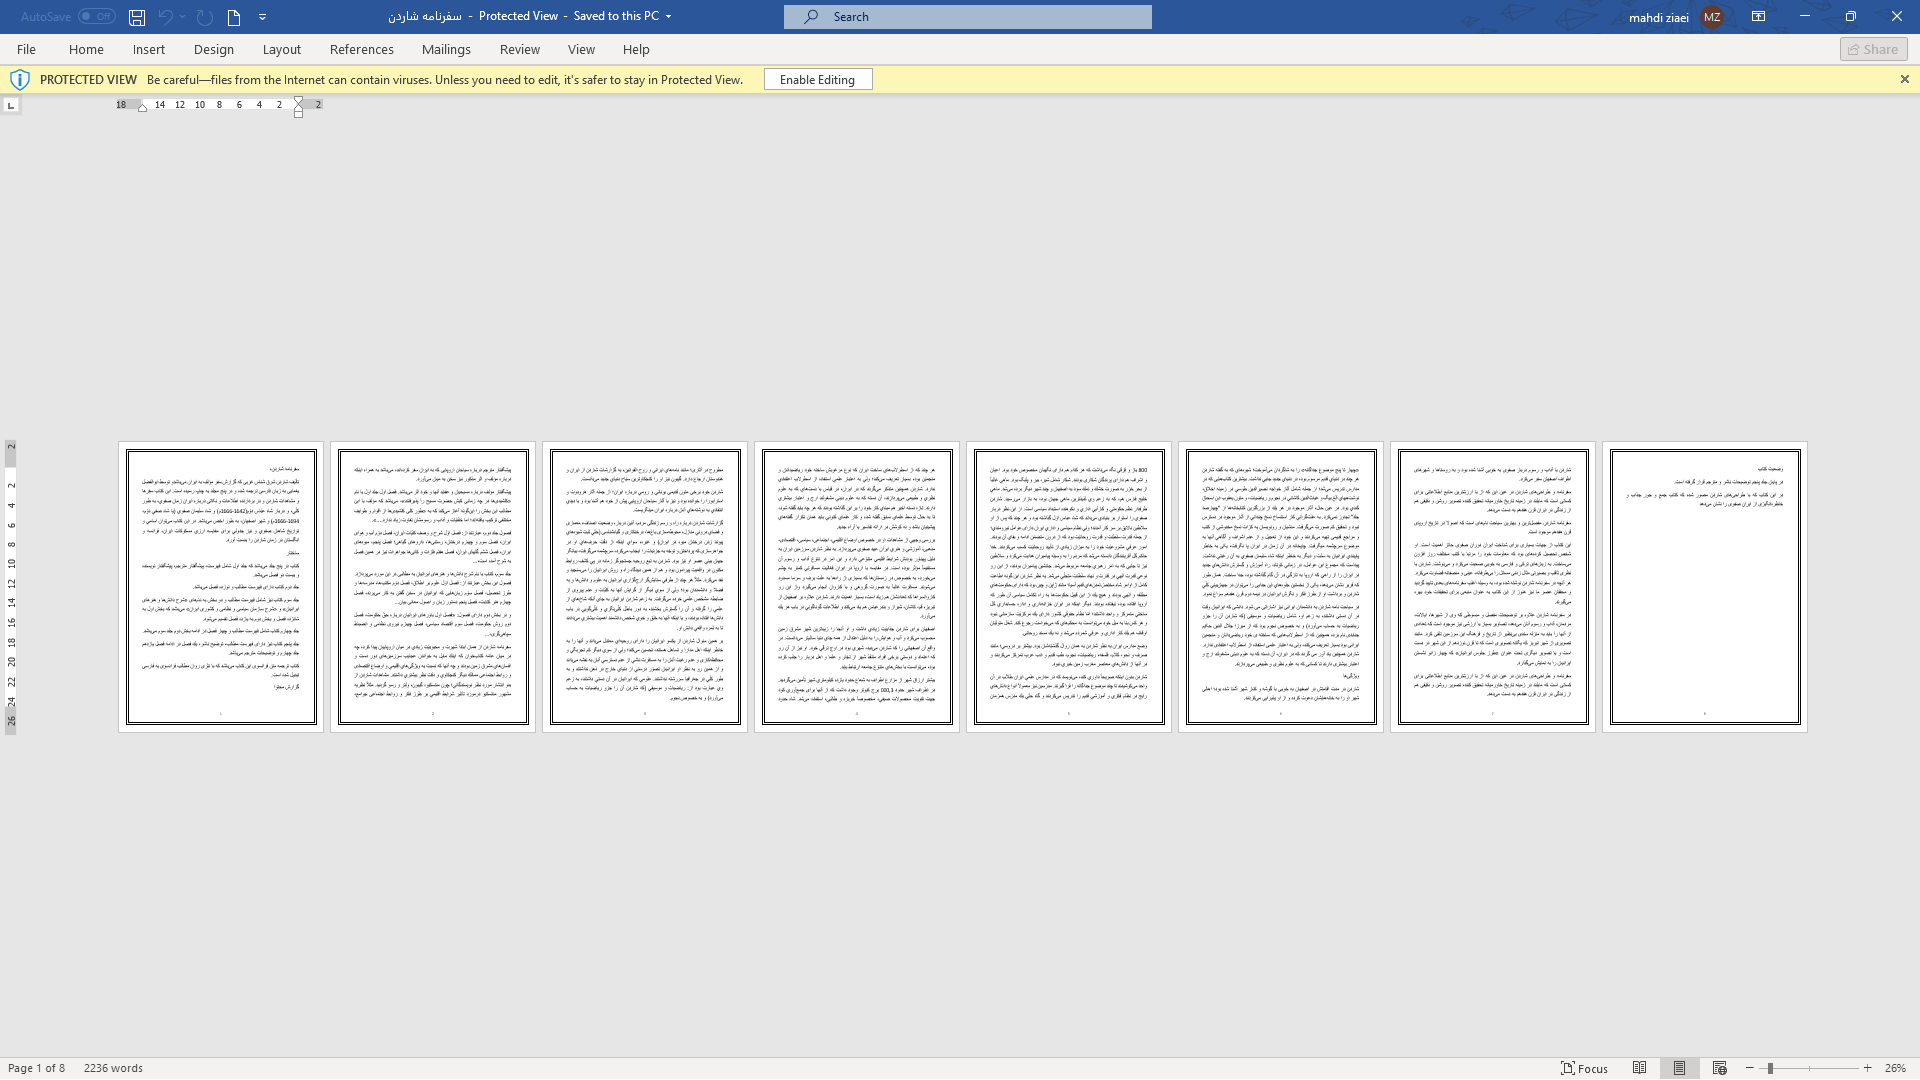
Task: Open the File menu
Action: tap(26, 49)
